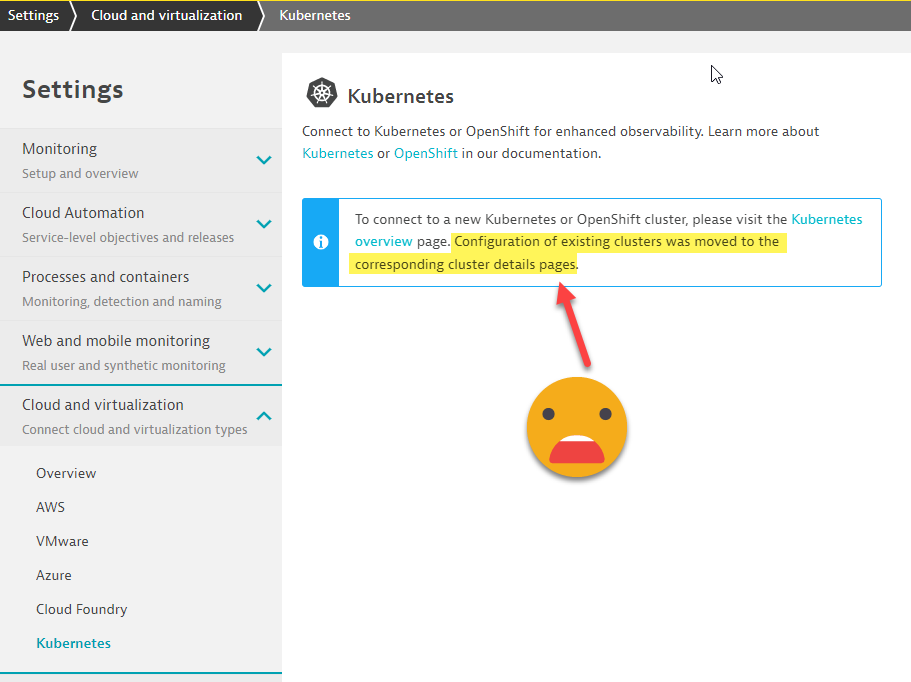The image size is (911, 682).
Task: Go to Cloud and virtualization breadcrumb
Action: [166, 15]
